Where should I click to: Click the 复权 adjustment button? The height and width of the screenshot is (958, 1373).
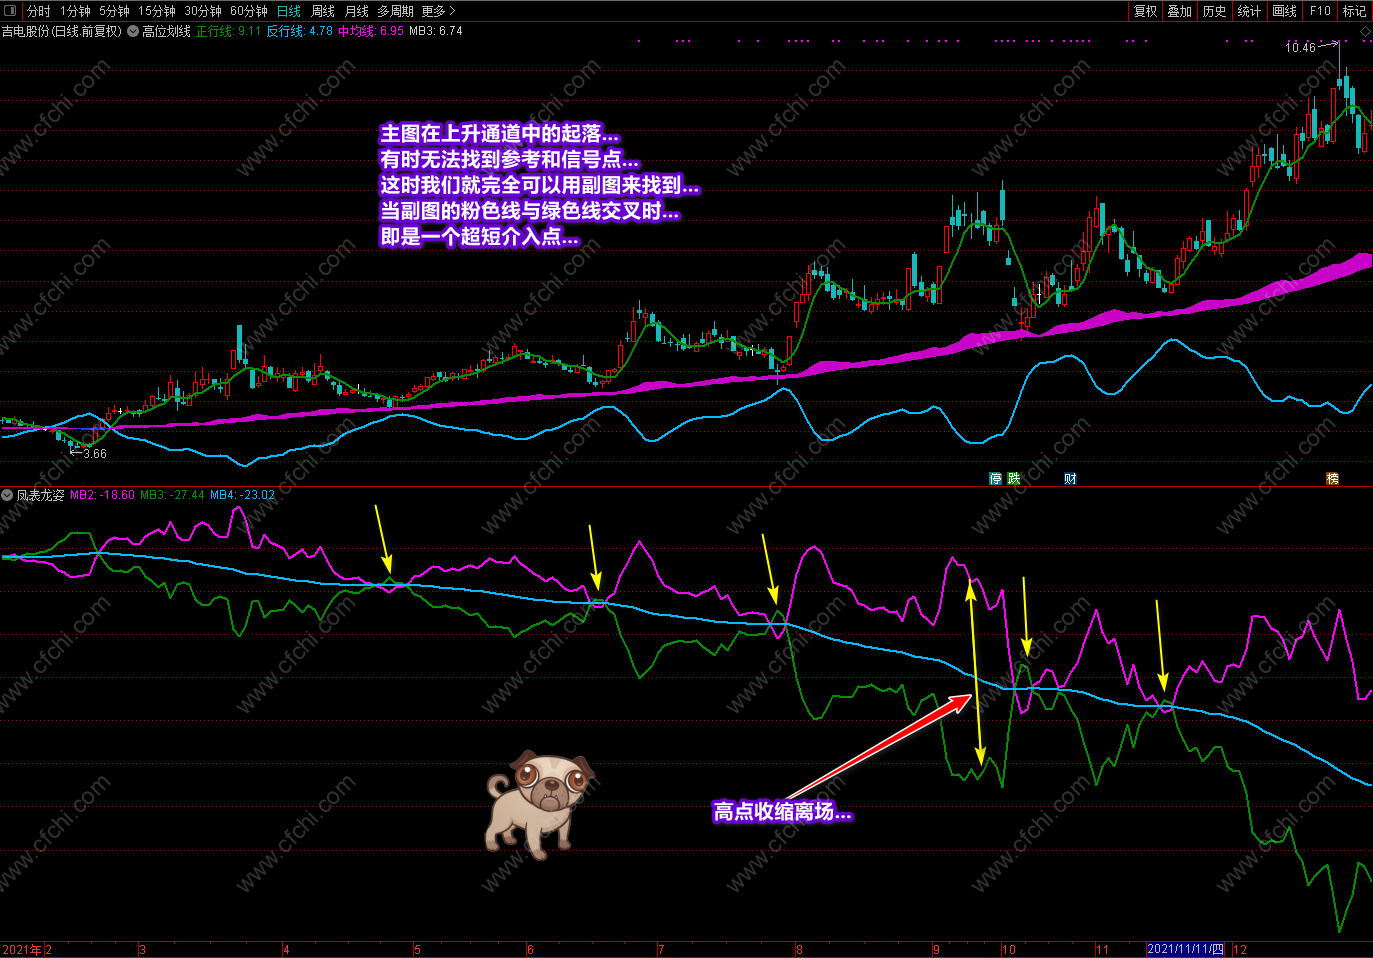click(1145, 11)
